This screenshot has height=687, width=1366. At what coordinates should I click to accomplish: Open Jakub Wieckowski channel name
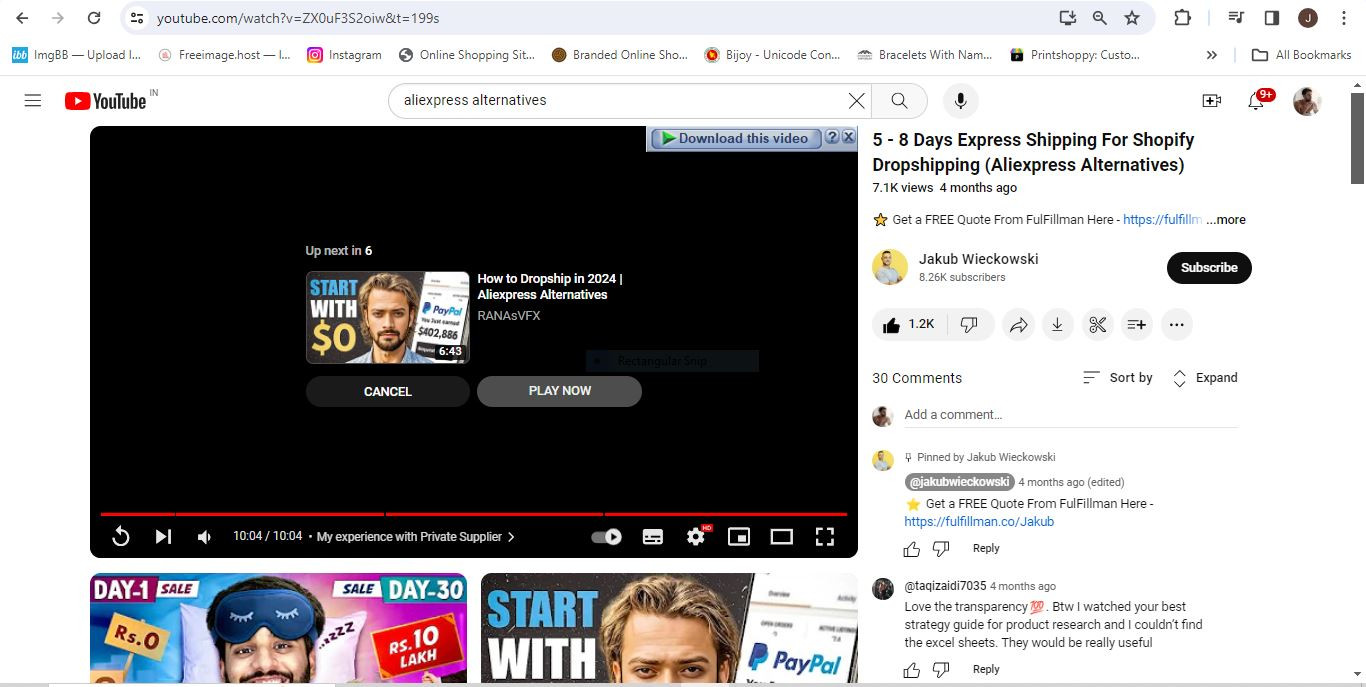tap(978, 259)
